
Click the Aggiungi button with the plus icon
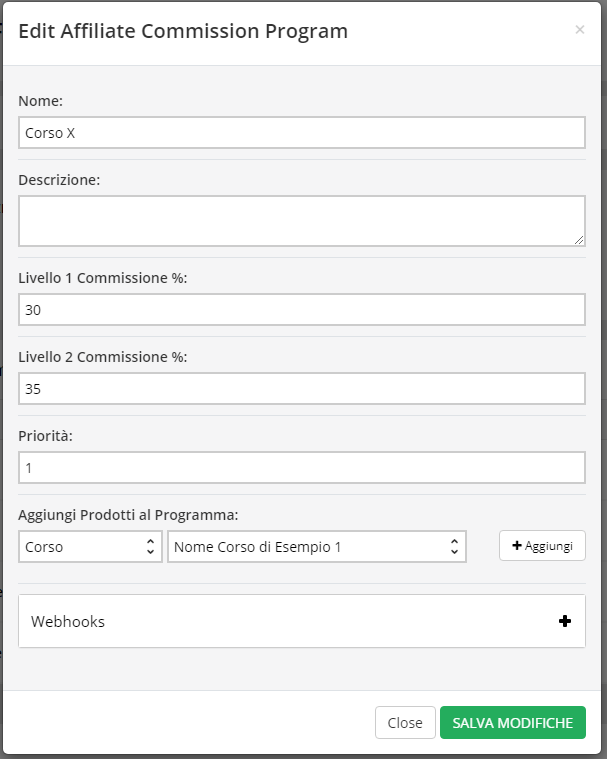coord(542,546)
